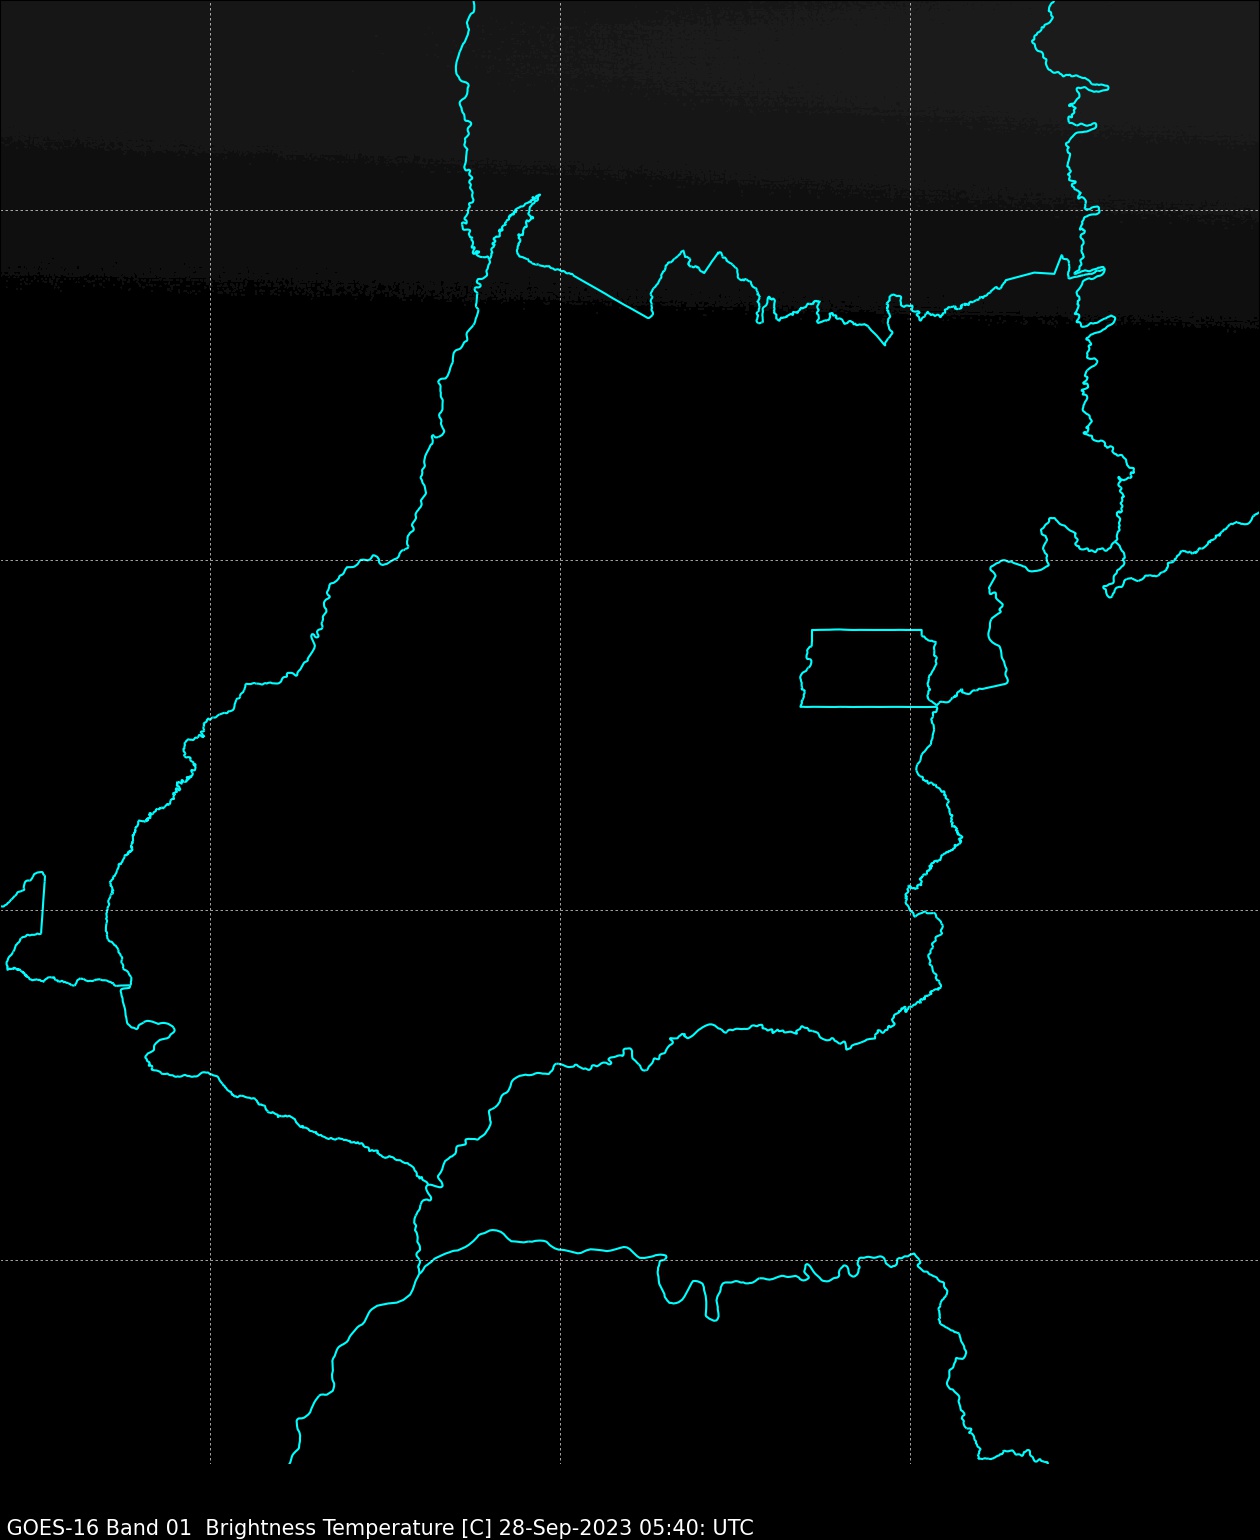Click the cyan boundary line ending at bottom left

(x=293, y=1455)
